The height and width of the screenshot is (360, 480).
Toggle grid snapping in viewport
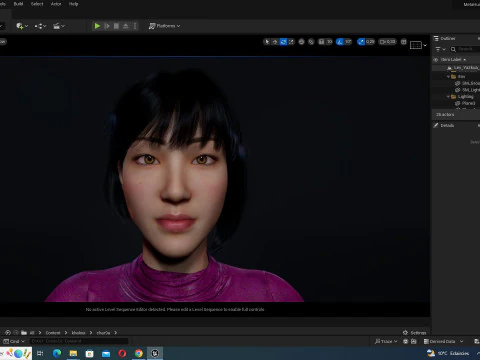click(x=321, y=42)
